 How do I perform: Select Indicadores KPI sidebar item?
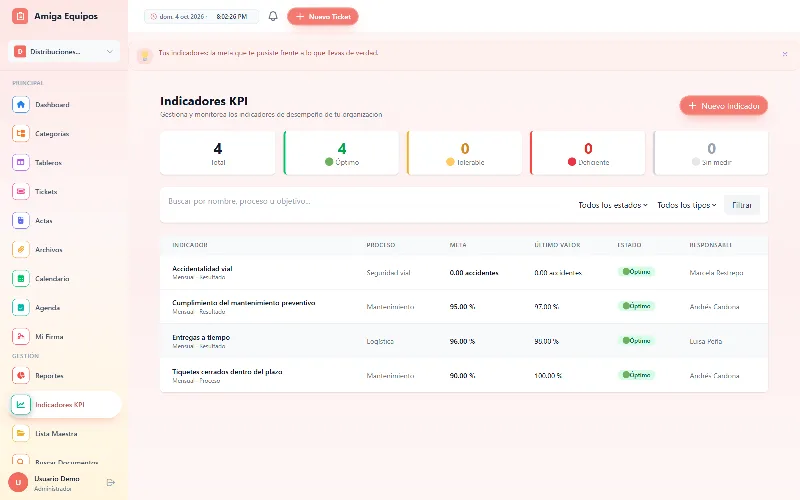coord(64,405)
